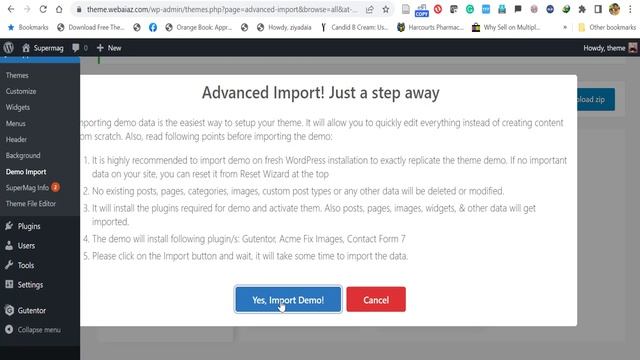The width and height of the screenshot is (640, 360).
Task: Select Demo Import in sidebar
Action: click(x=26, y=171)
